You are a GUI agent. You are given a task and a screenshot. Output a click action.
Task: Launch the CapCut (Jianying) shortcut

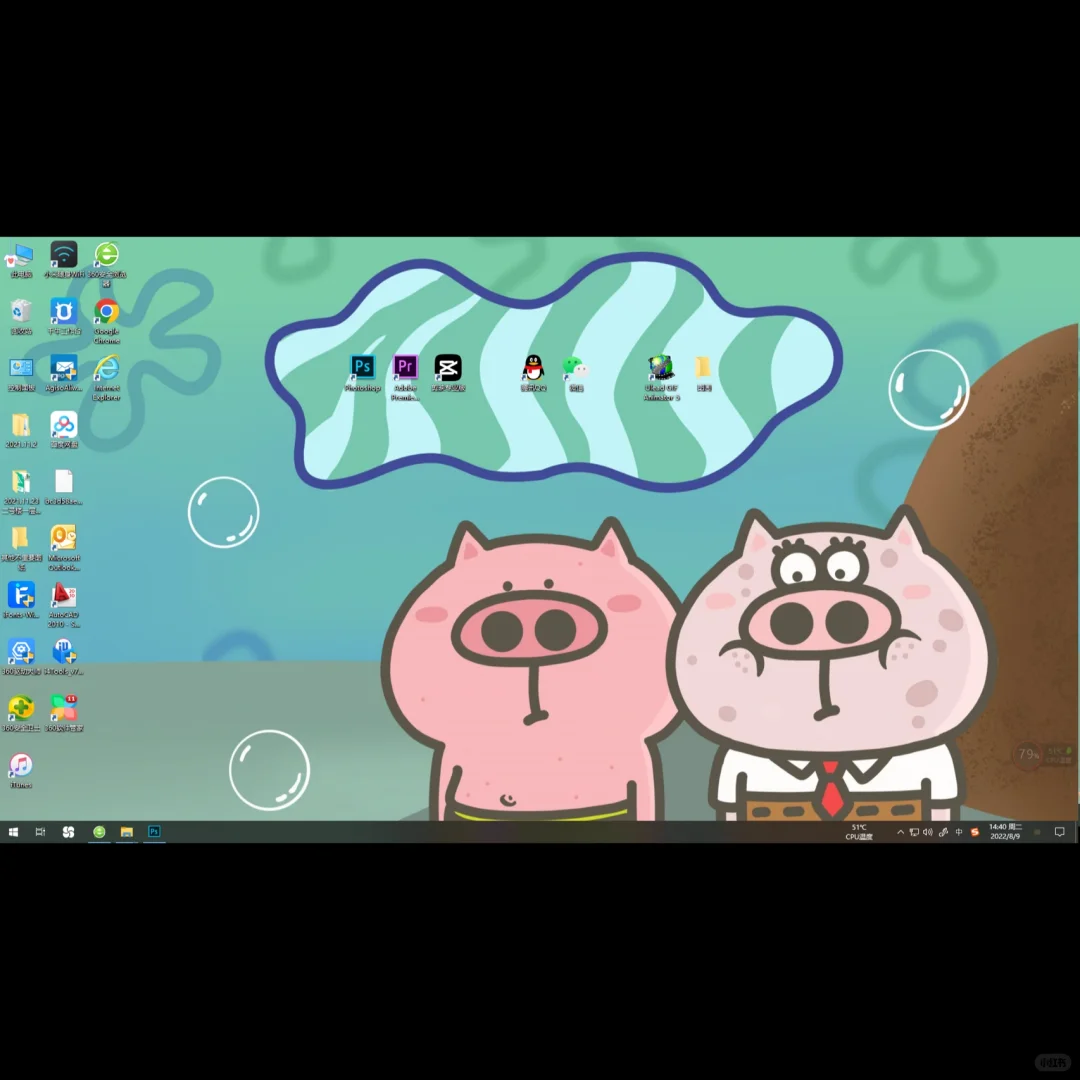[x=448, y=373]
